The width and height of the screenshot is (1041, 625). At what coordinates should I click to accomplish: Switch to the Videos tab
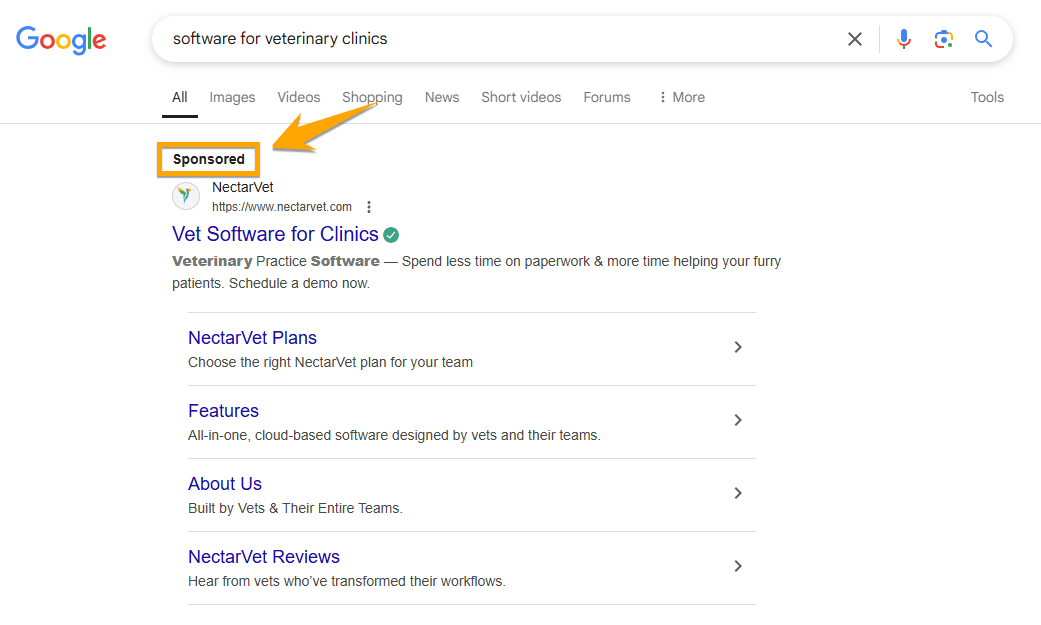pos(299,98)
